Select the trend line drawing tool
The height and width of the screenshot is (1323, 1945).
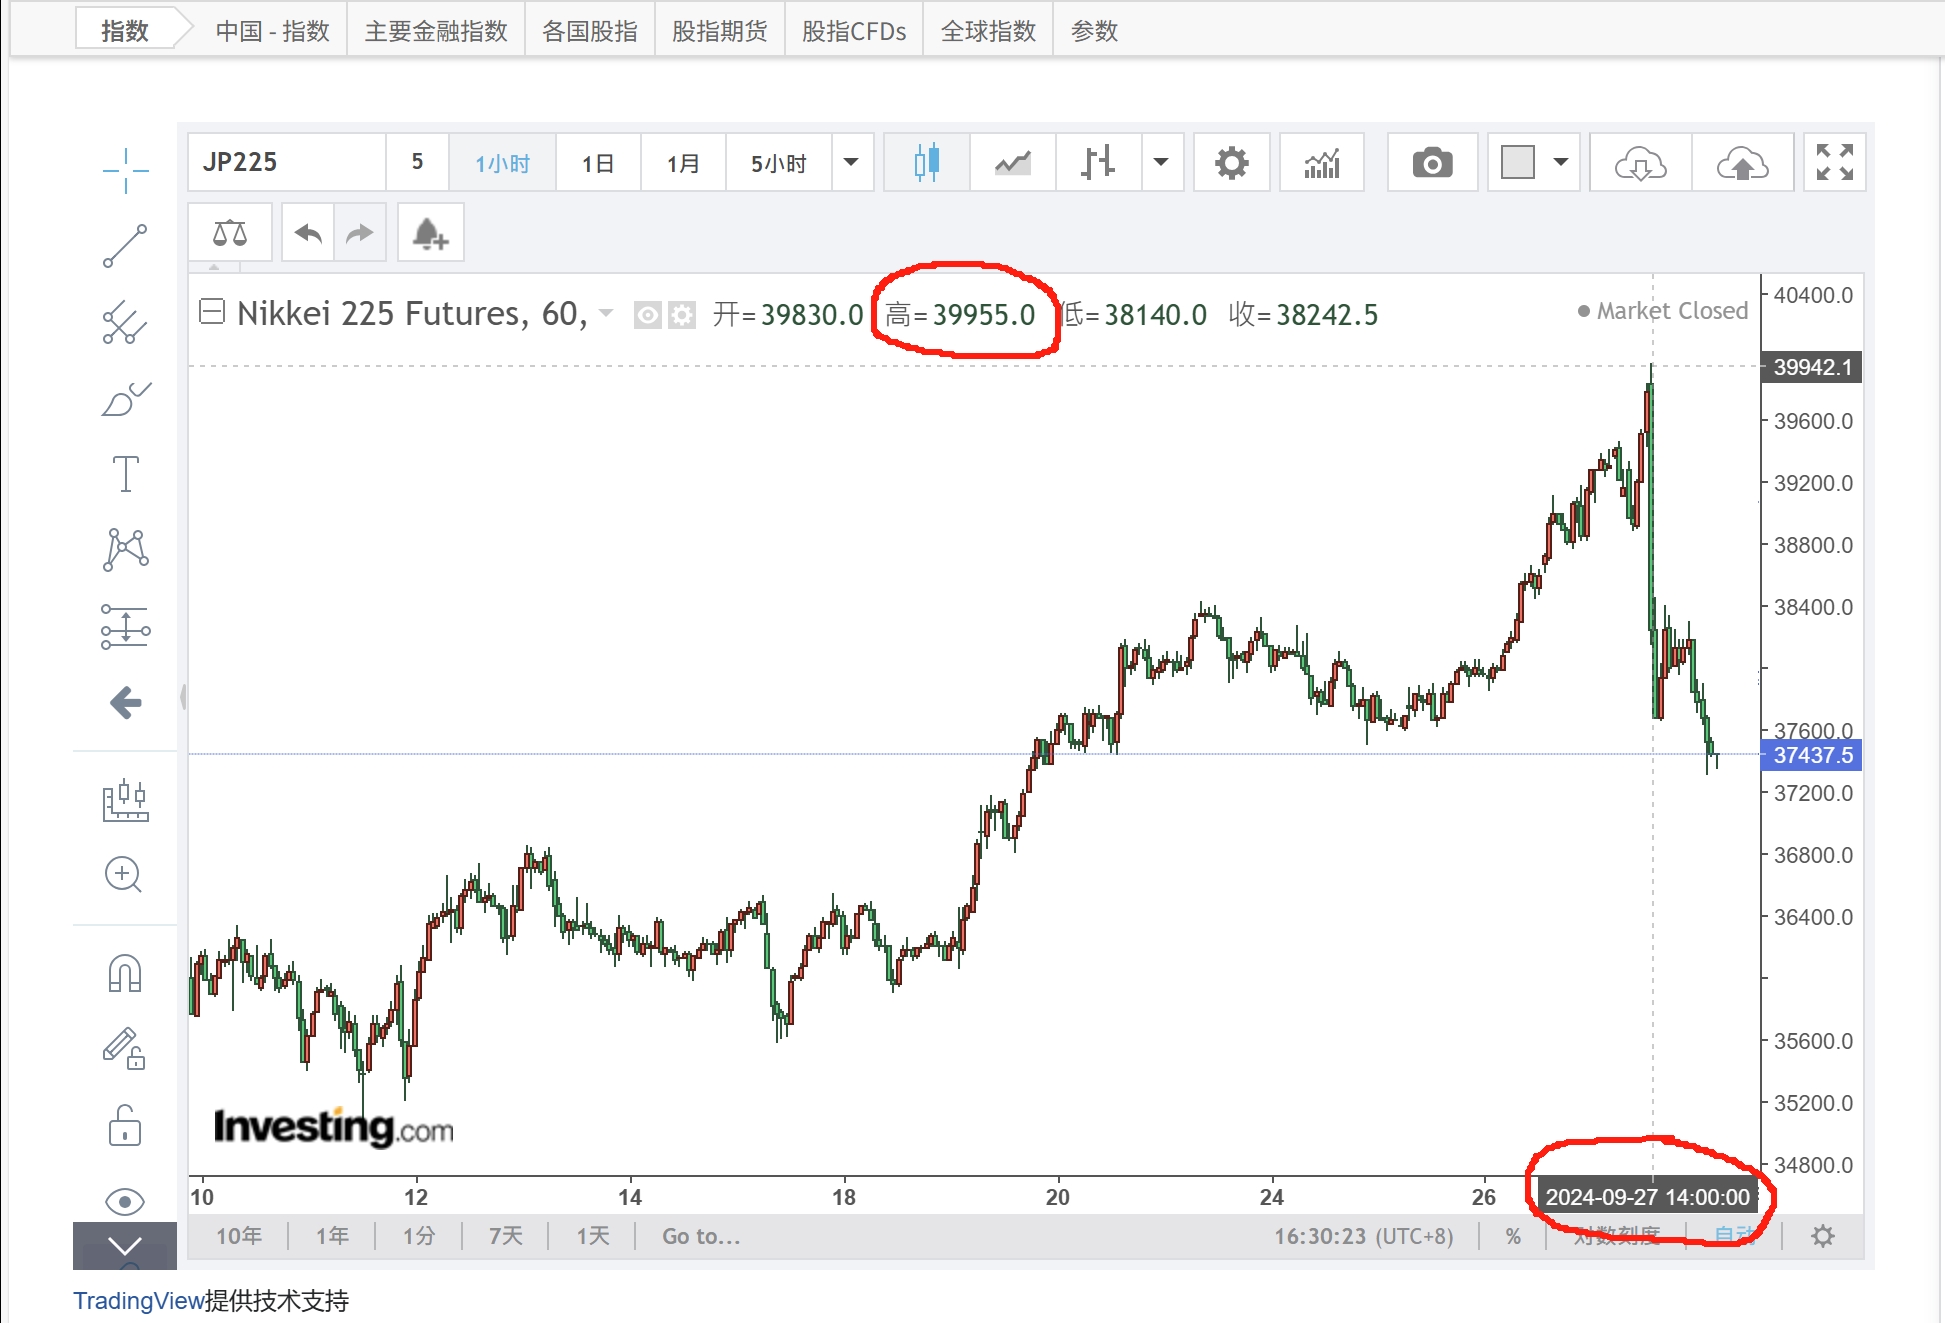click(125, 246)
